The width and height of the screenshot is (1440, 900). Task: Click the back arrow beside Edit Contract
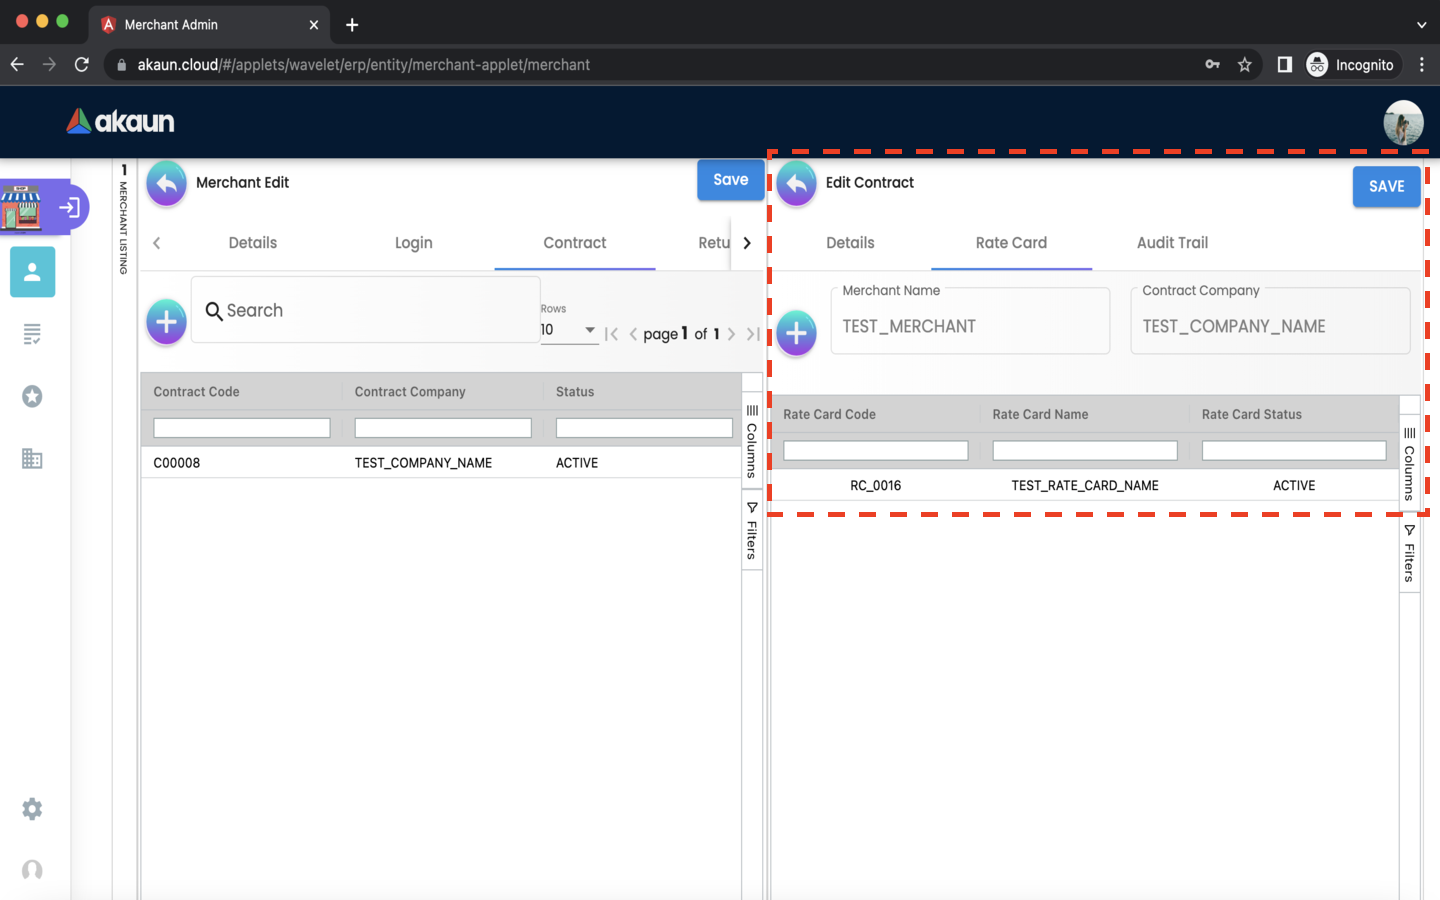(x=796, y=184)
